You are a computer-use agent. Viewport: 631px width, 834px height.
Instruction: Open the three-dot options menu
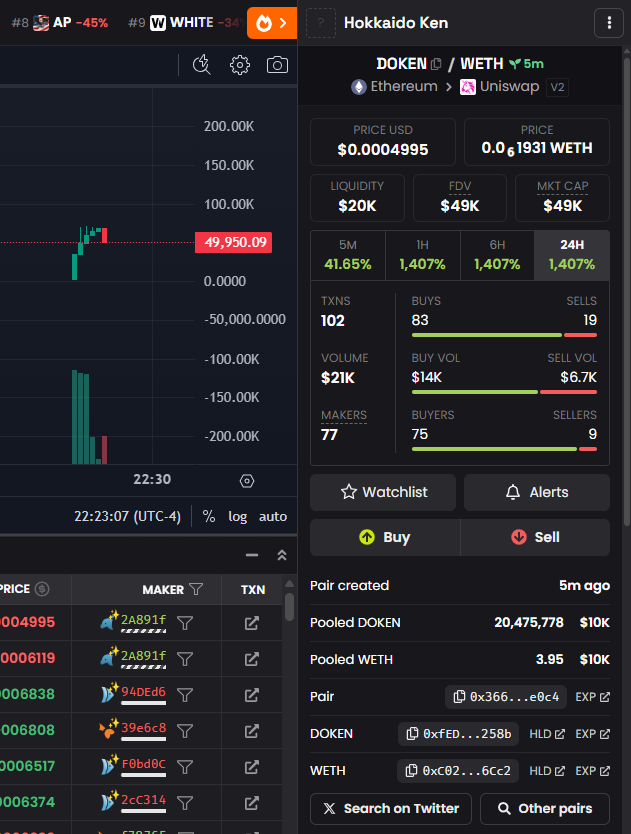click(609, 23)
